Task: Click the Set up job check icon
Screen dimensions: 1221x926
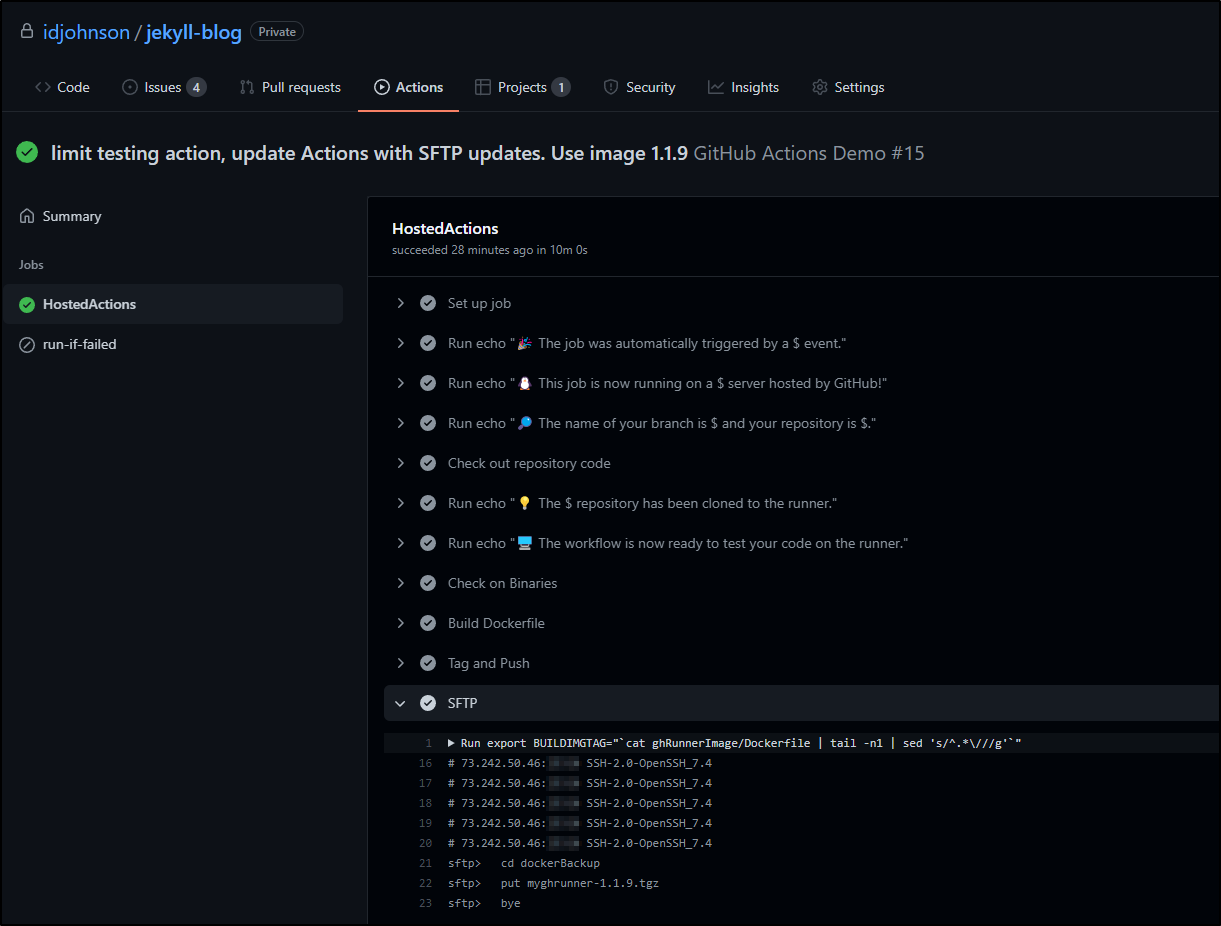Action: tap(428, 303)
